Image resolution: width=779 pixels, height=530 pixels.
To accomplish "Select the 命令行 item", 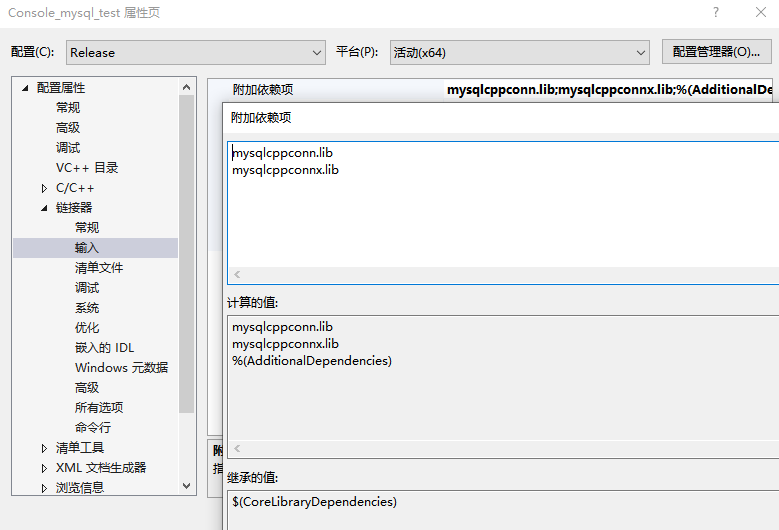I will pos(93,428).
